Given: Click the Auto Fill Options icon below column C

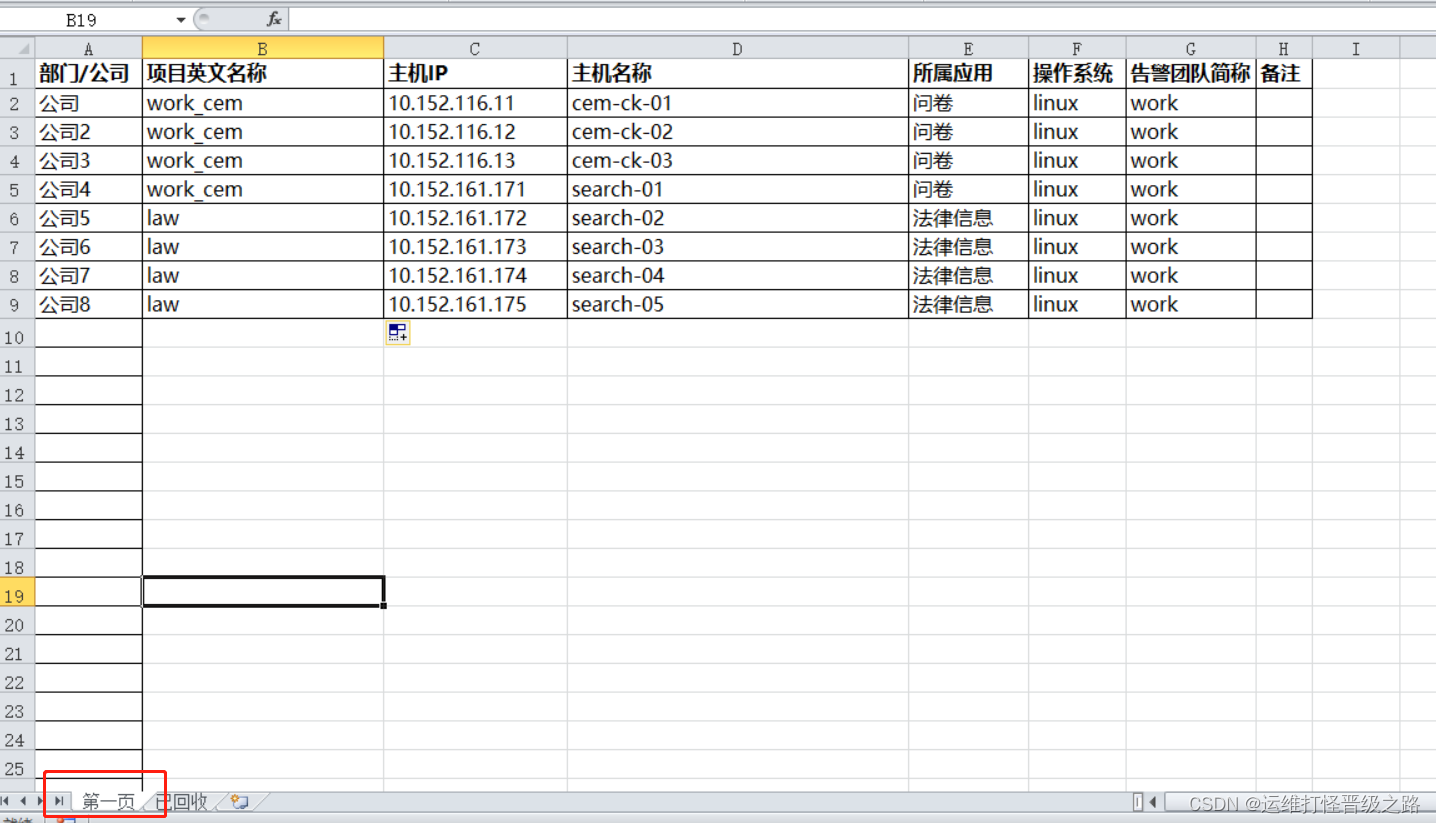Looking at the screenshot, I should [x=397, y=333].
